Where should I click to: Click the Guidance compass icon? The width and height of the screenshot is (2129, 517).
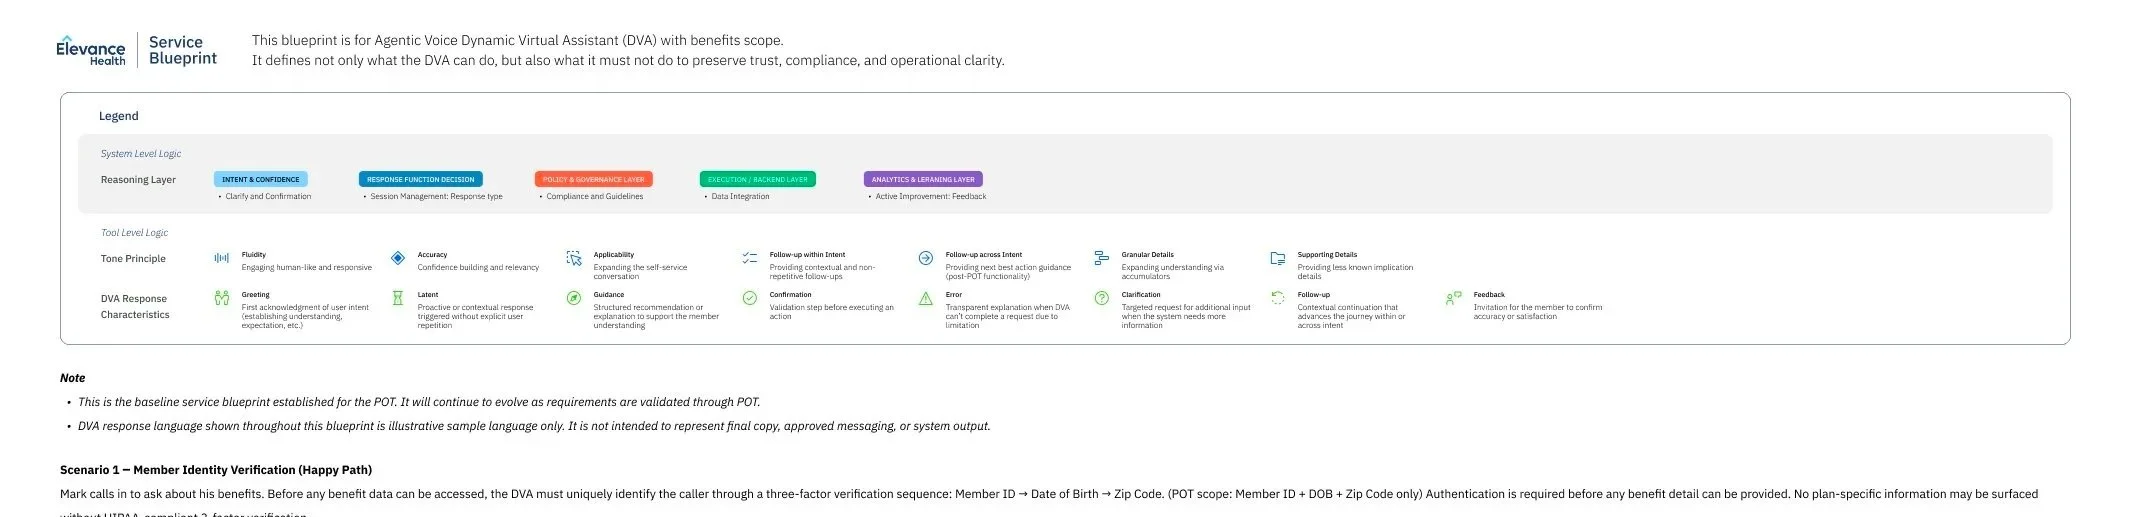pos(574,298)
